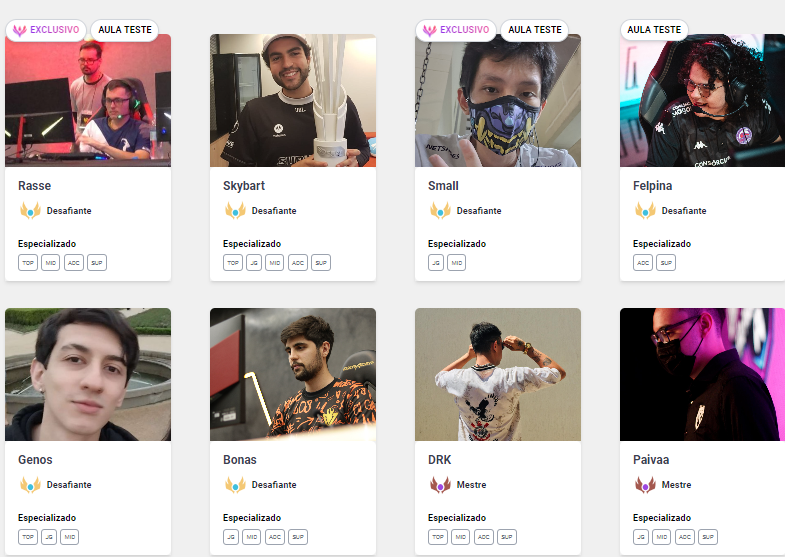Click the Paivaa coach name
Image resolution: width=785 pixels, height=557 pixels.
[651, 459]
